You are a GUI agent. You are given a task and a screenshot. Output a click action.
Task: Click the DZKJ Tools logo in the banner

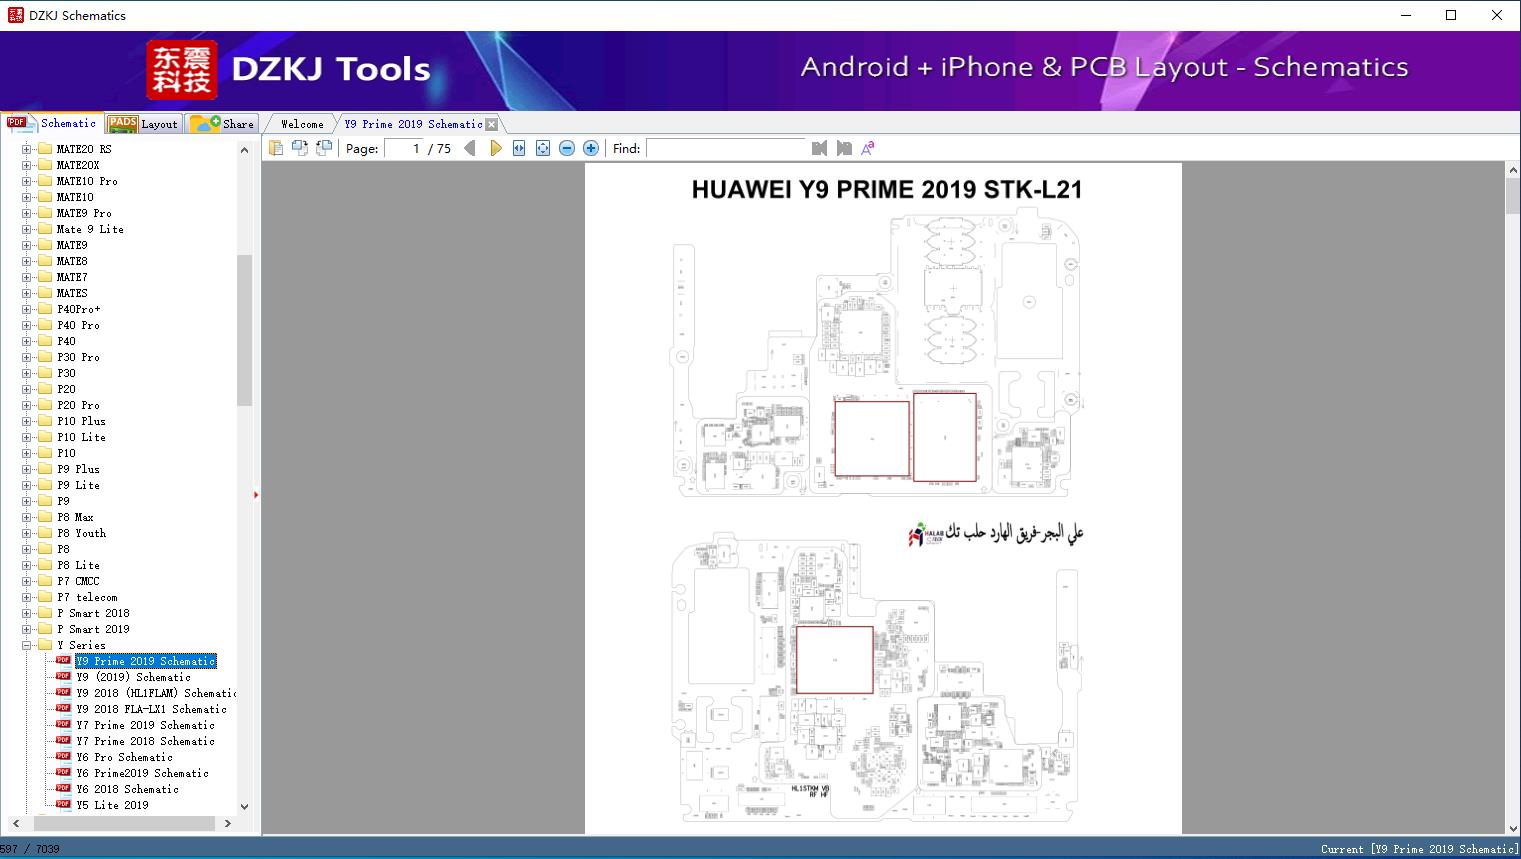click(290, 70)
